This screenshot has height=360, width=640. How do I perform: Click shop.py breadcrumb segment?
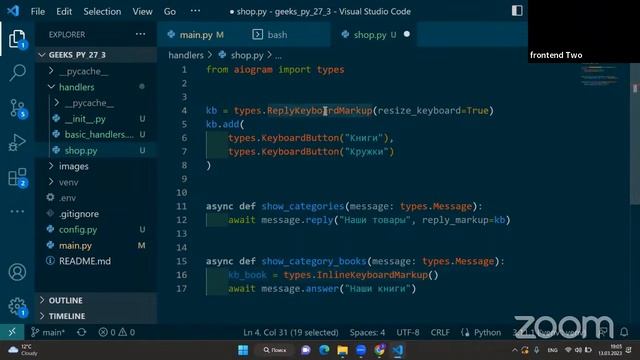click(x=247, y=55)
